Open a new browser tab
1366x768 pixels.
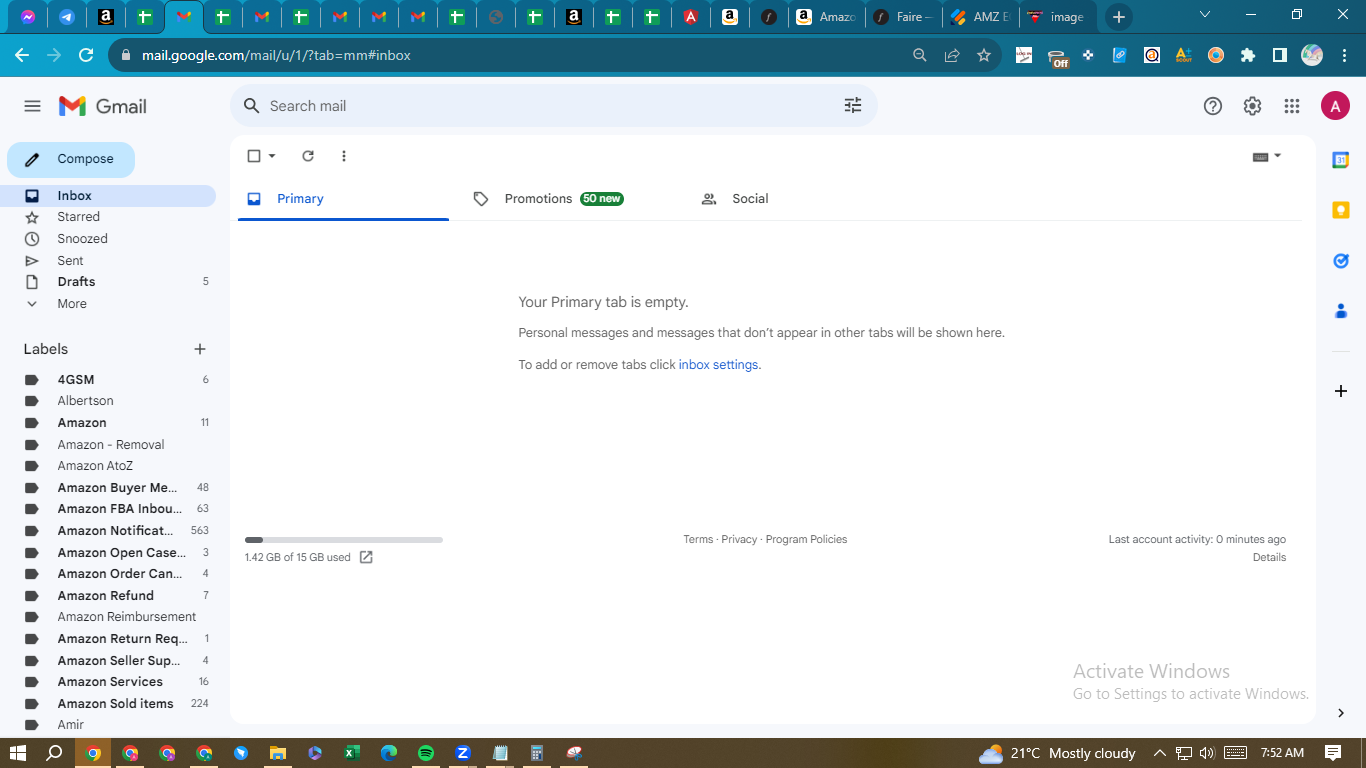click(x=1119, y=17)
